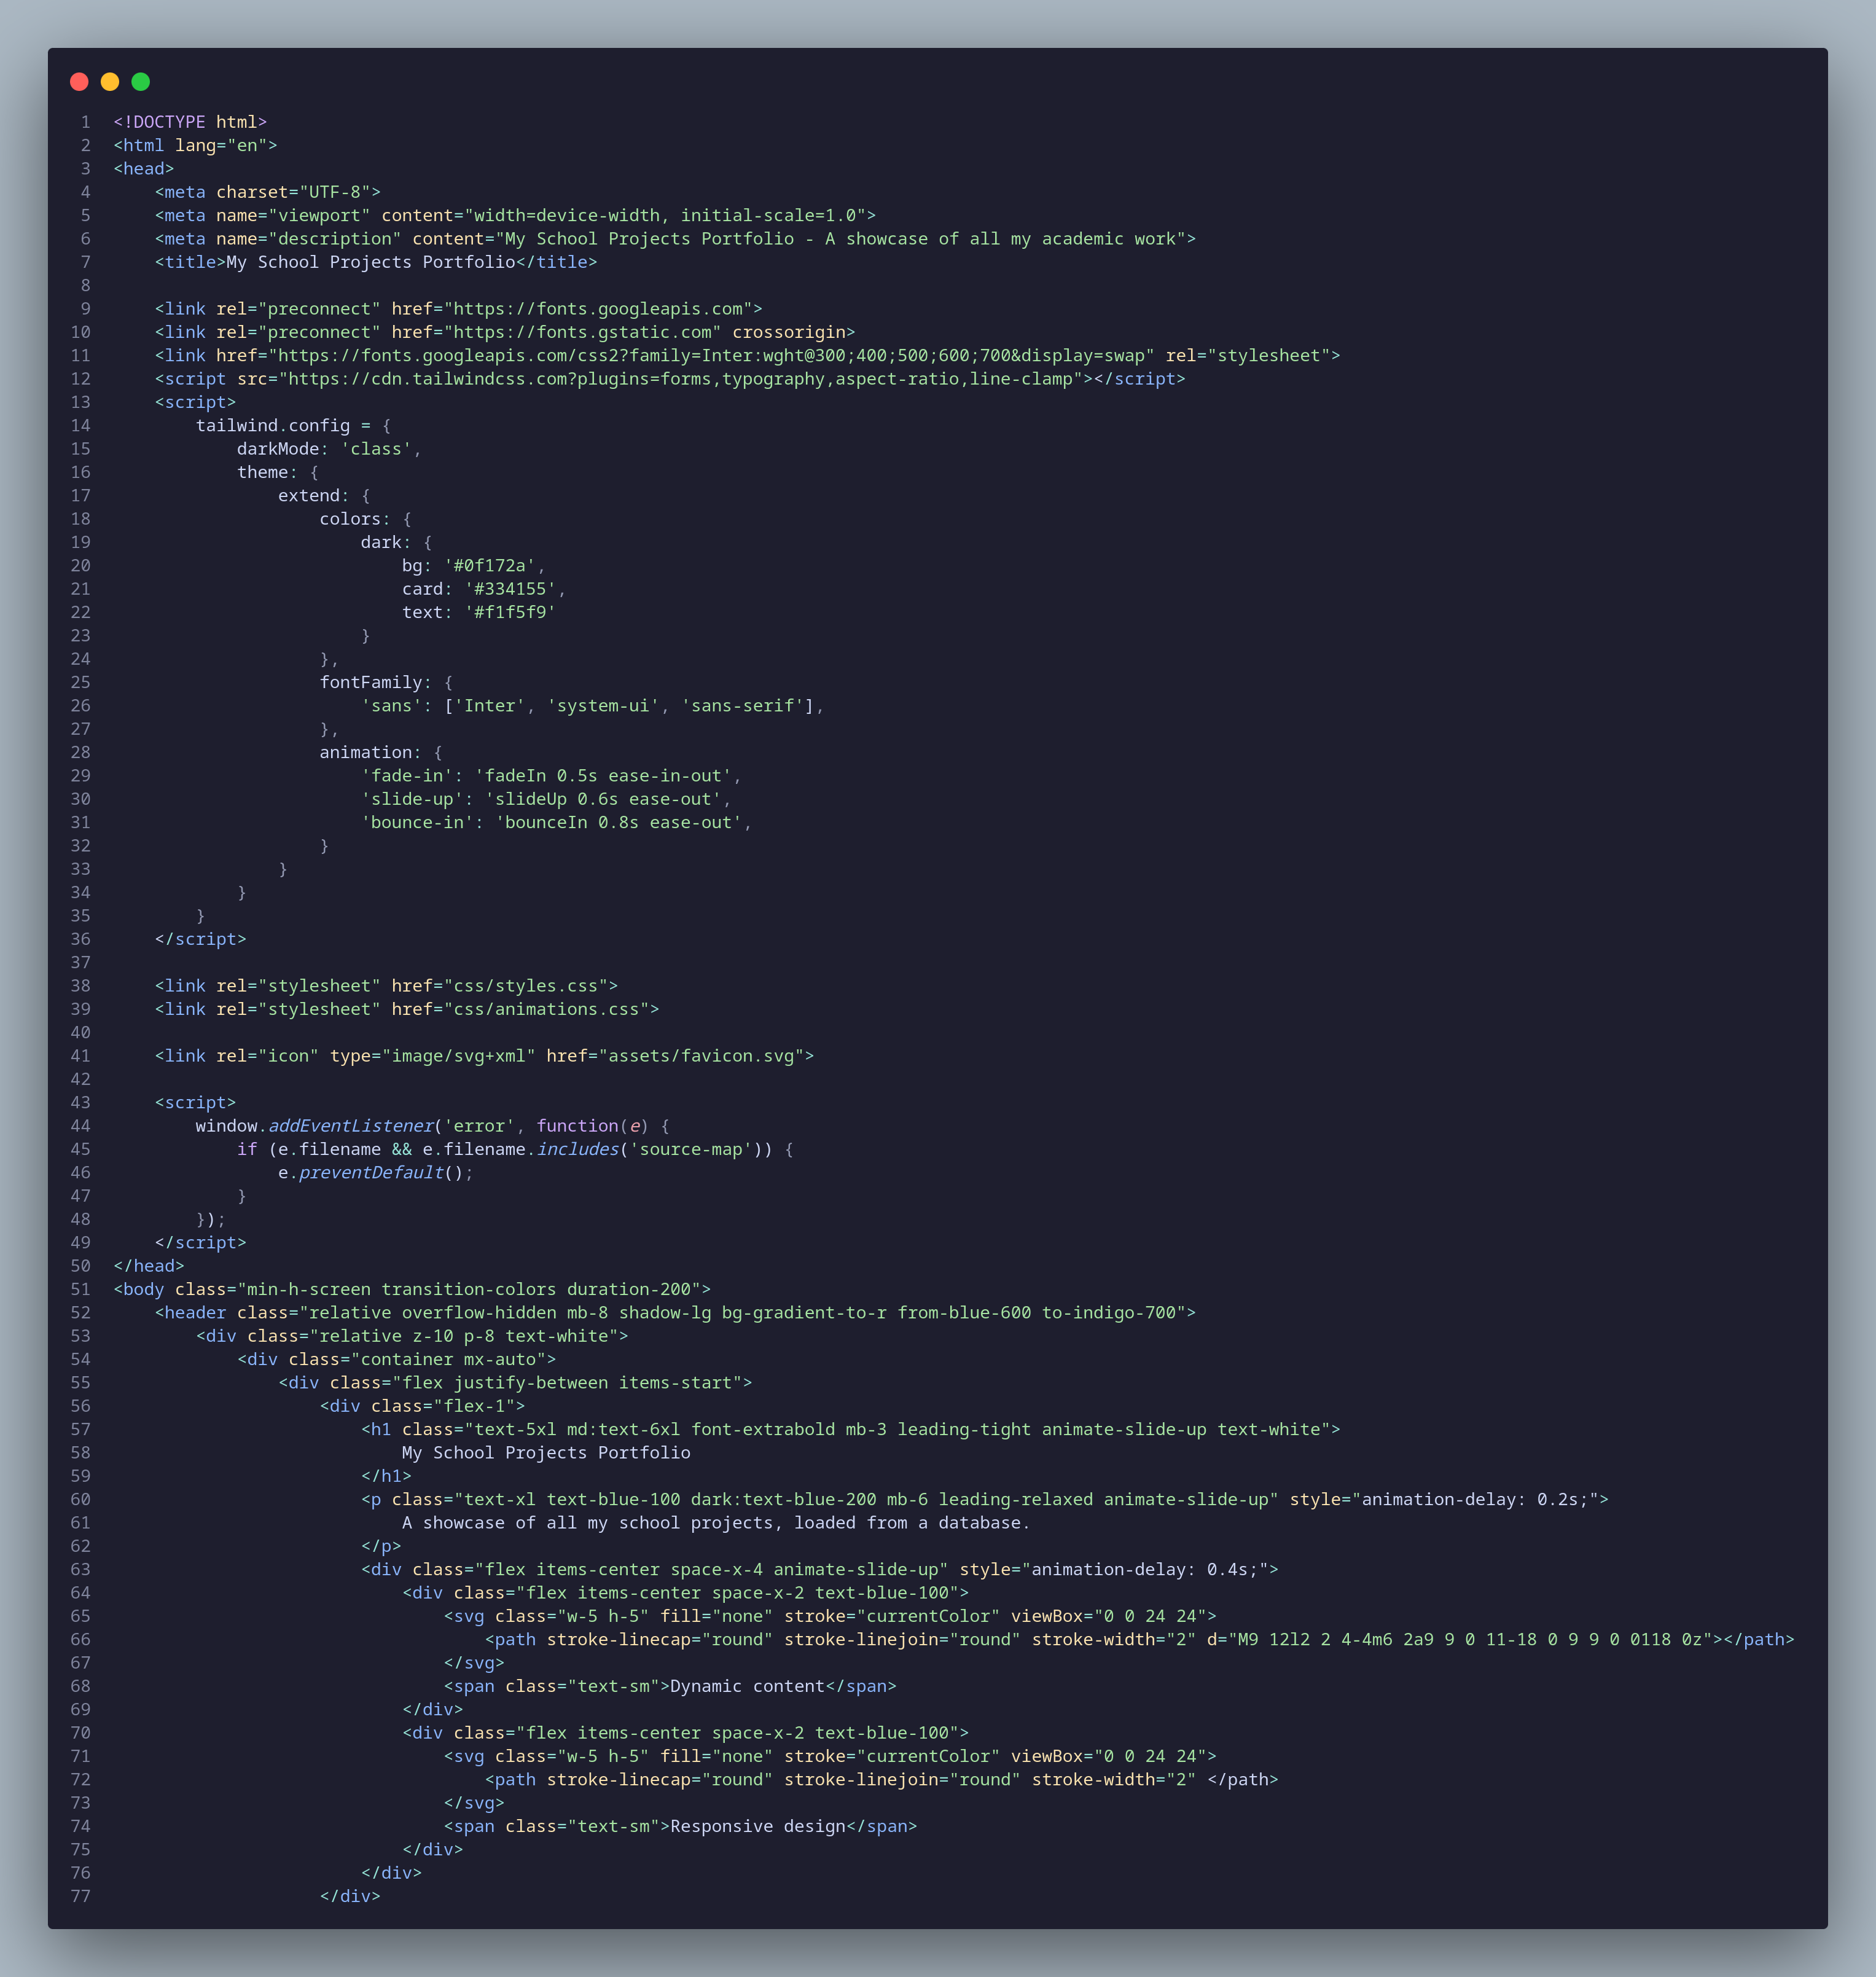Click the 'Dynamic content' span text
The height and width of the screenshot is (1977, 1876).
747,1686
